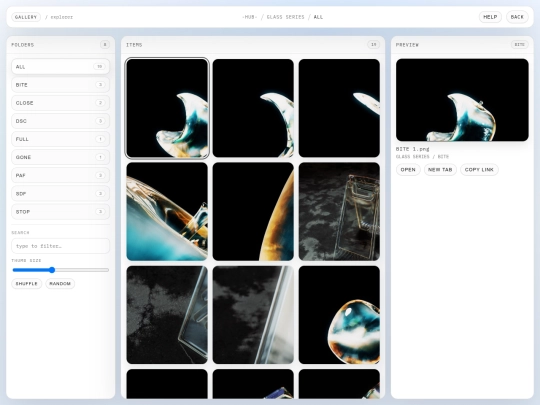
Task: Open the FULL folder
Action: click(x=61, y=139)
